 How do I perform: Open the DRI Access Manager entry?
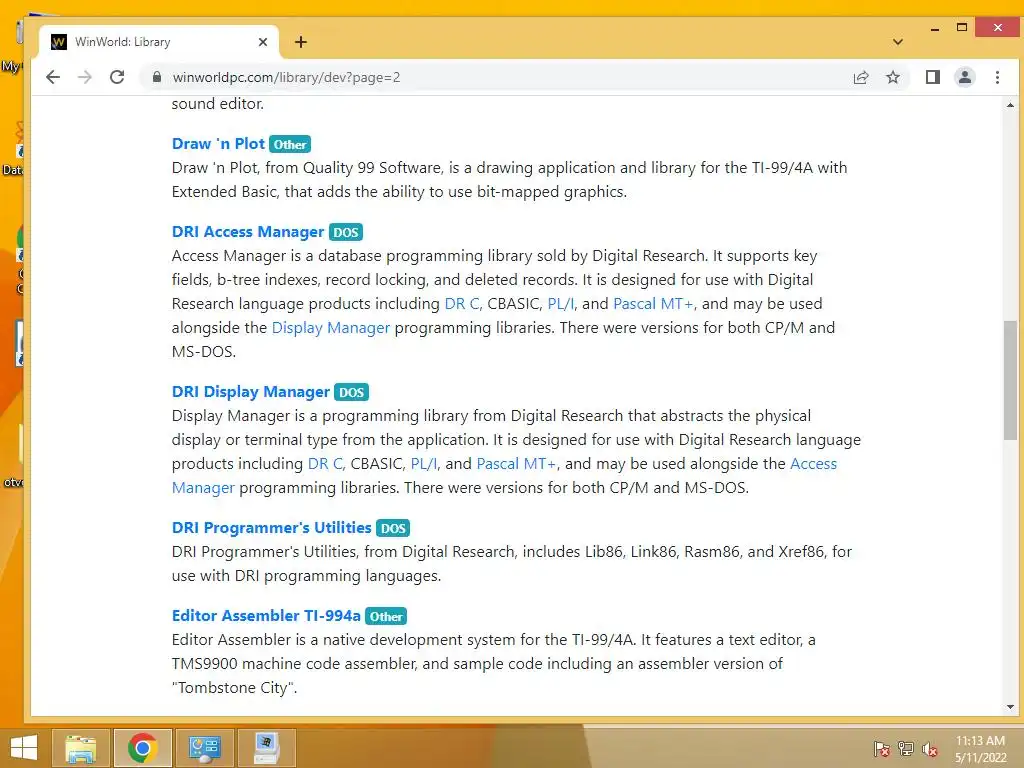point(248,232)
